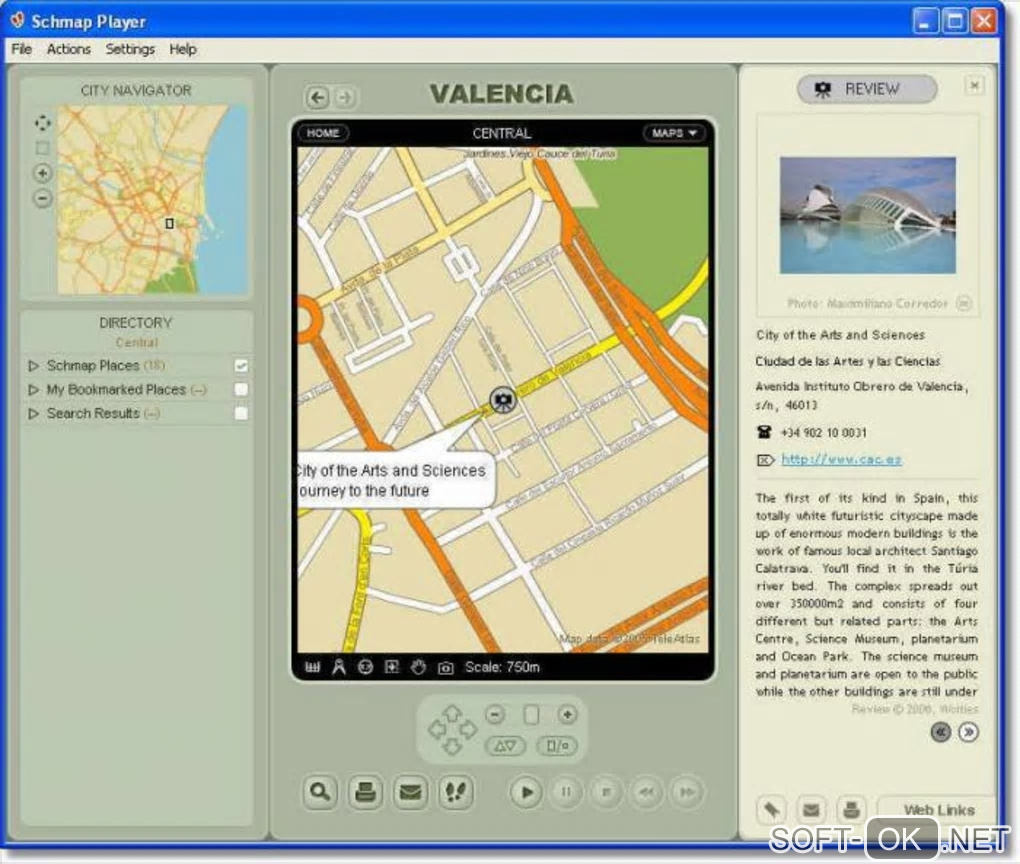This screenshot has height=864, width=1020.
Task: Click the phone number +34 902 10 0031
Action: click(x=824, y=433)
